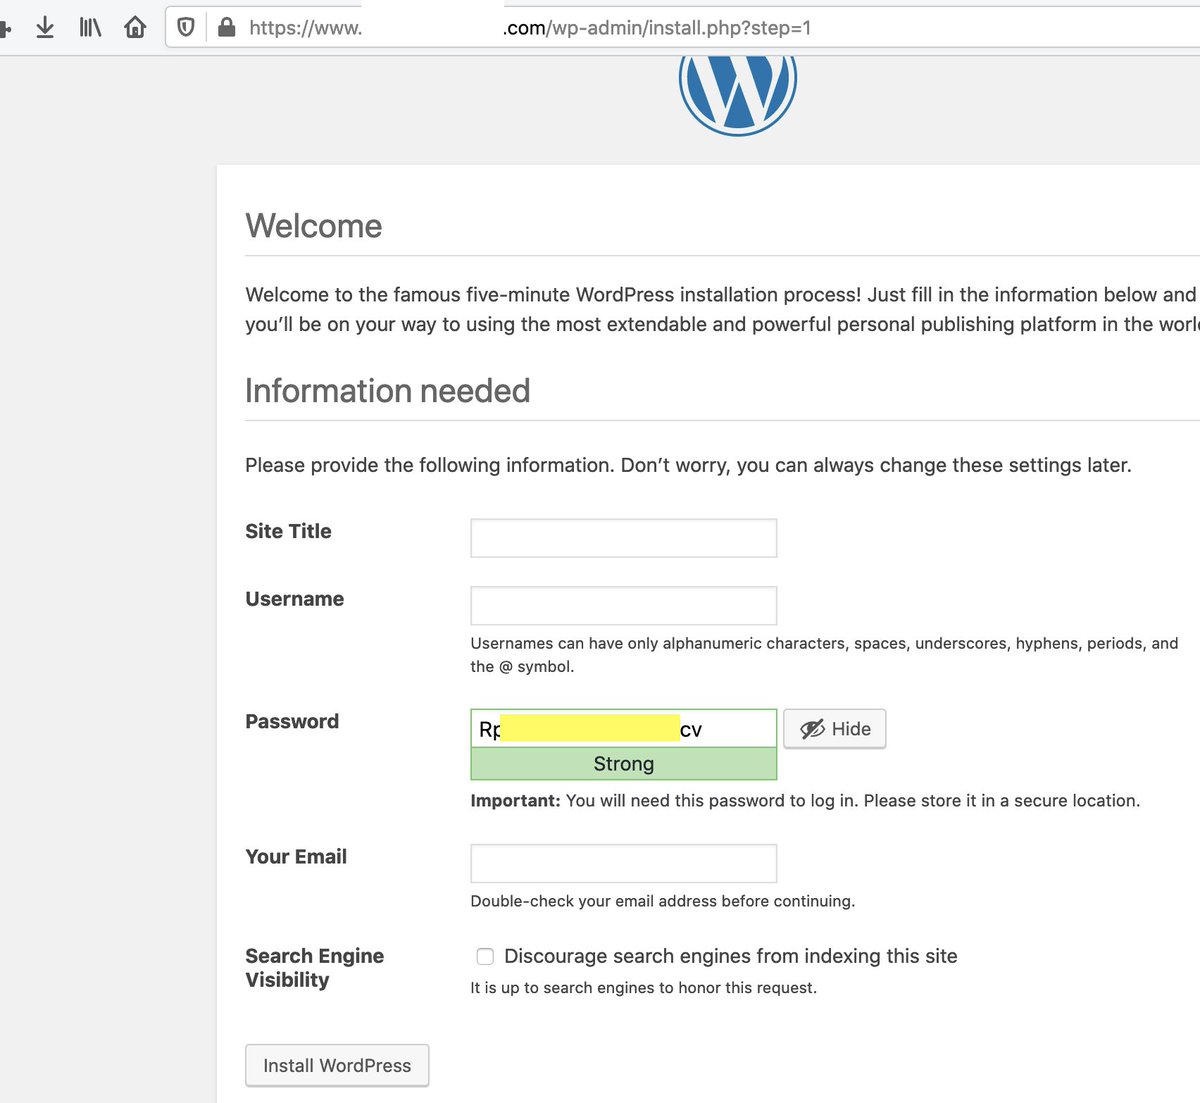Click the Search Engine Visibility label
1200x1103 pixels.
[314, 968]
